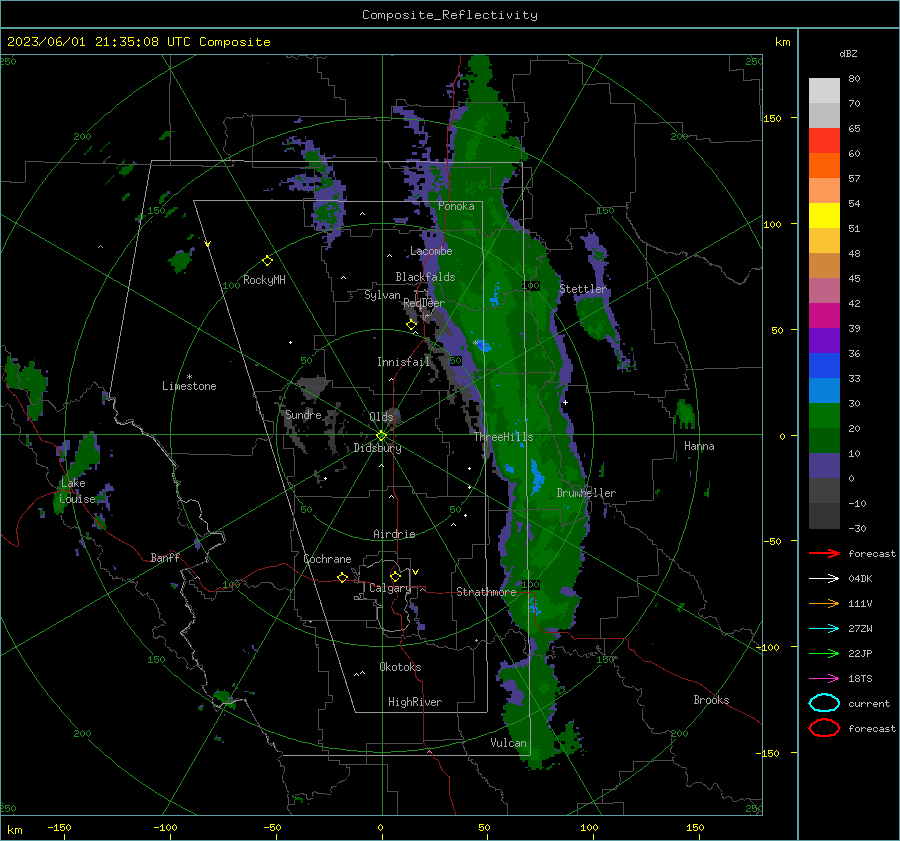Click the RockyMH label text
Image resolution: width=900 pixels, height=841 pixels.
(264, 280)
